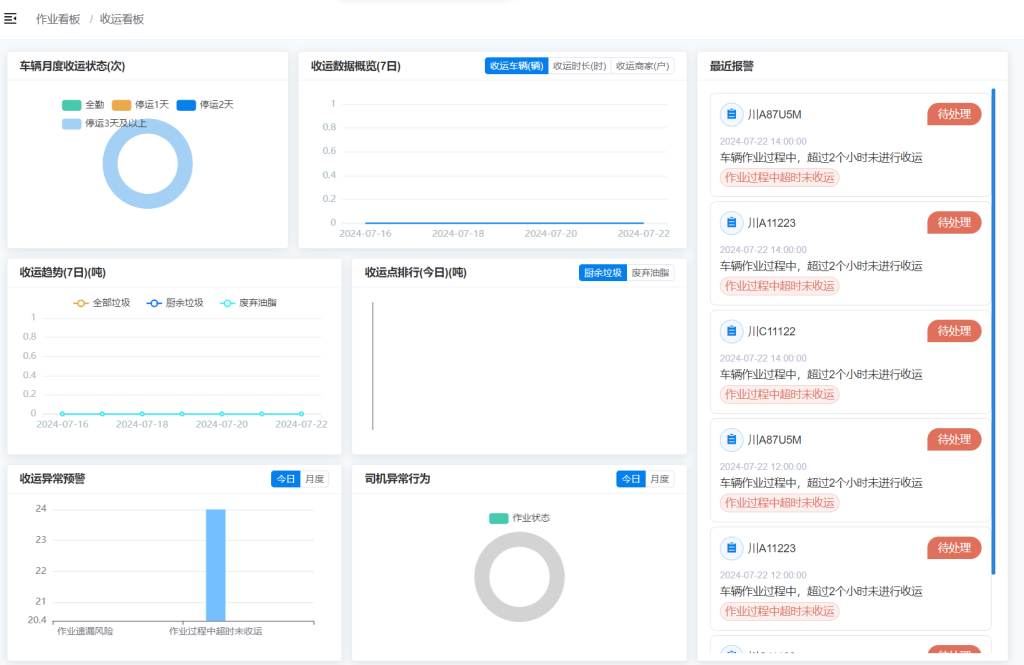Toggle 作业状态 legend in driver behavior chart

click(x=519, y=518)
